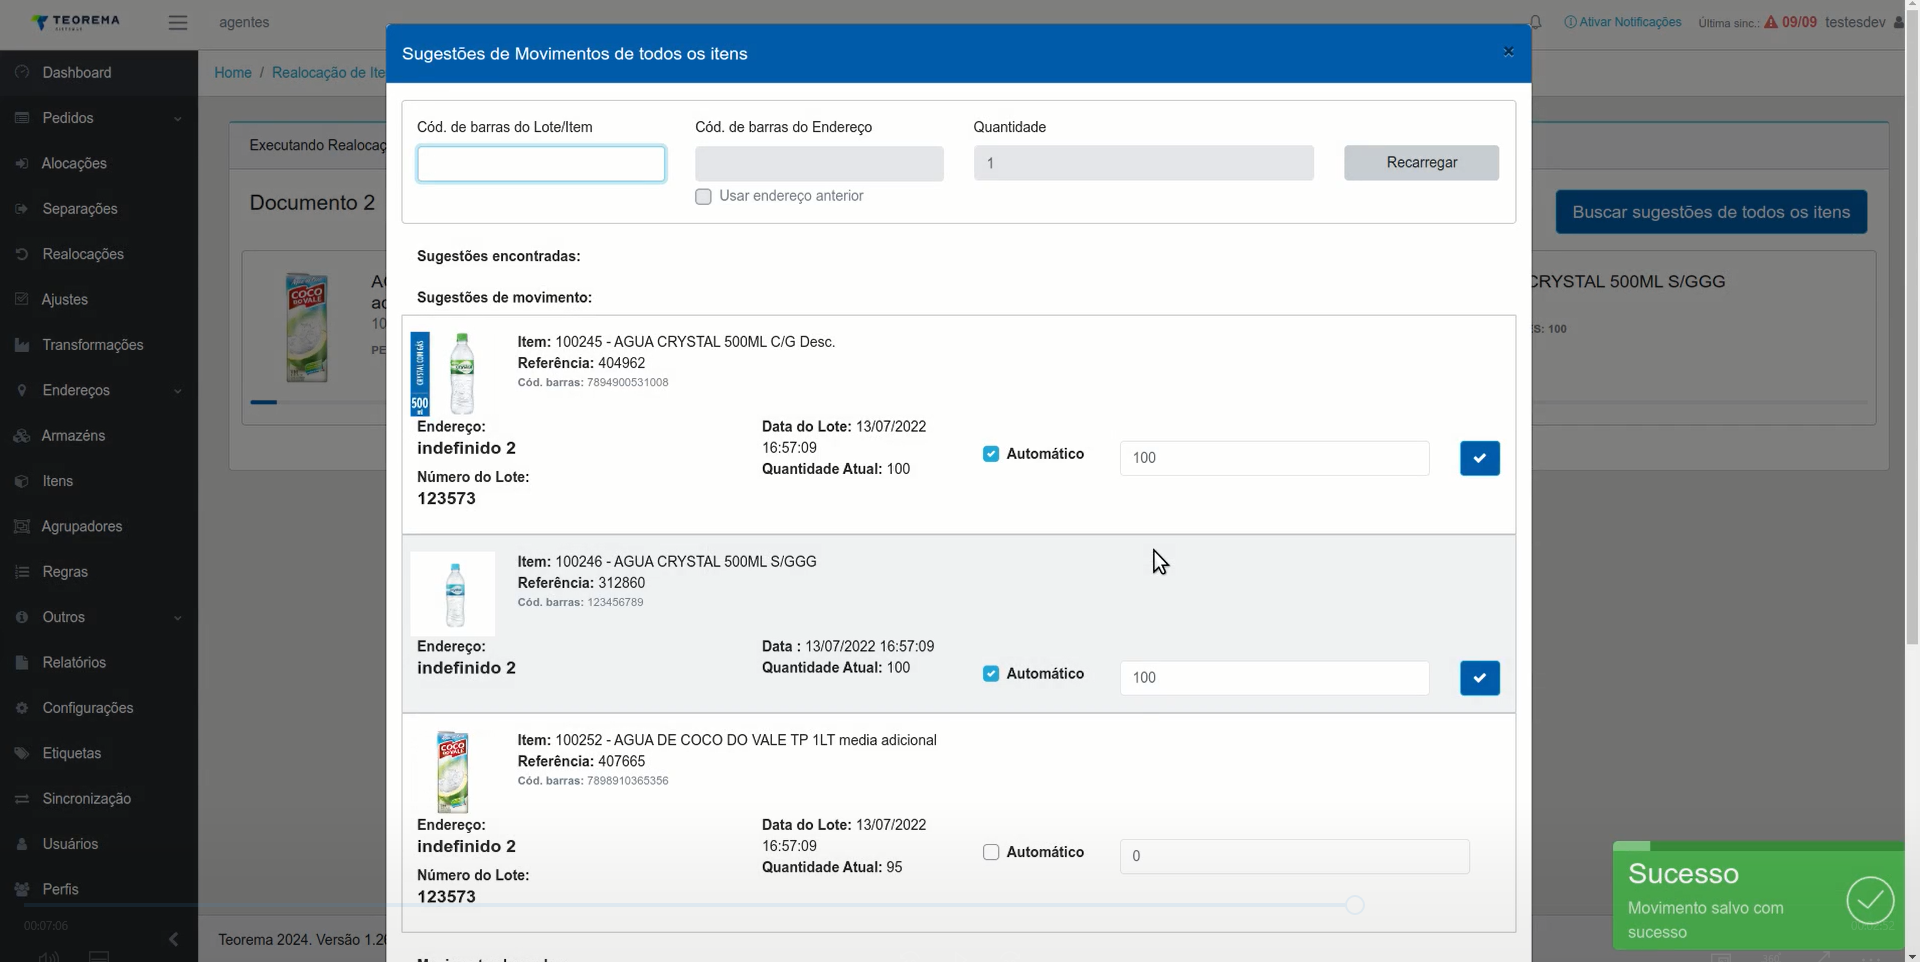Click the hamburger menu icon in header
Image resolution: width=1920 pixels, height=962 pixels.
click(178, 22)
